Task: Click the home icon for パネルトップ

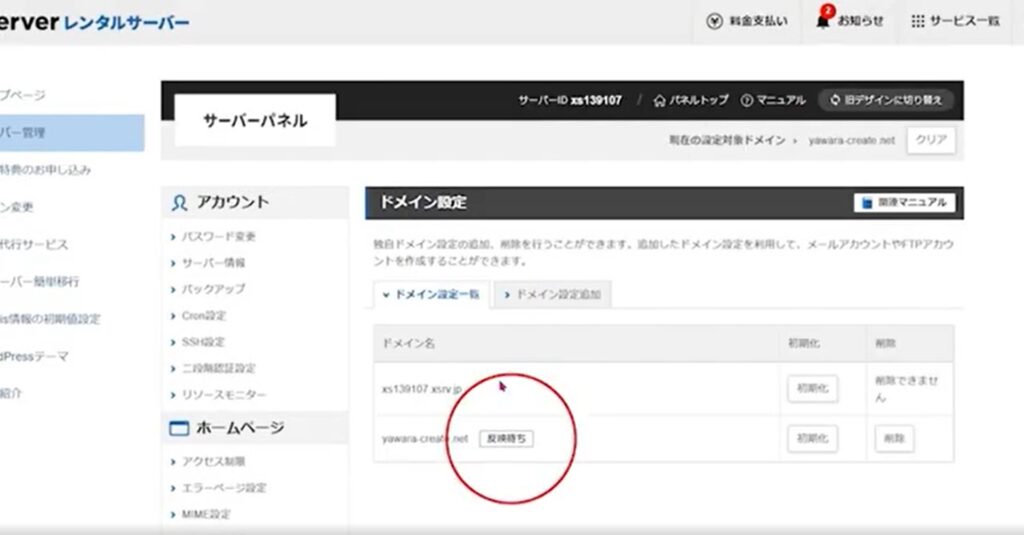Action: coord(660,101)
